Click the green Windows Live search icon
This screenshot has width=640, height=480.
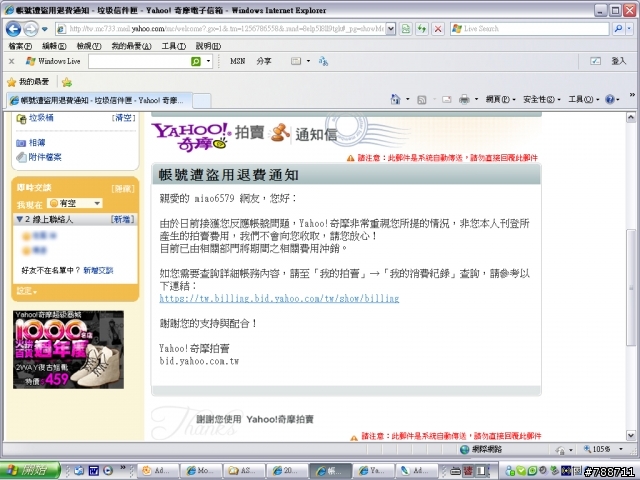(x=196, y=61)
